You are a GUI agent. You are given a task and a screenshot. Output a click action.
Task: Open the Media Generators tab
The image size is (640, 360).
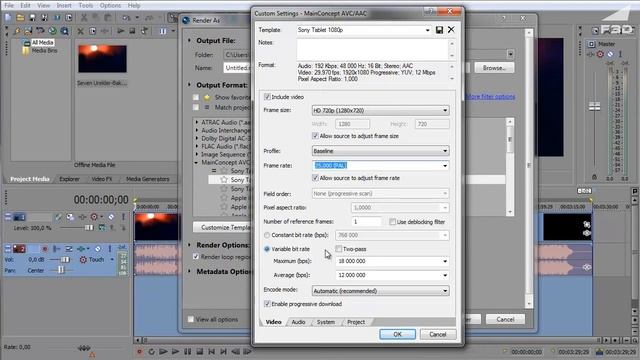click(147, 179)
